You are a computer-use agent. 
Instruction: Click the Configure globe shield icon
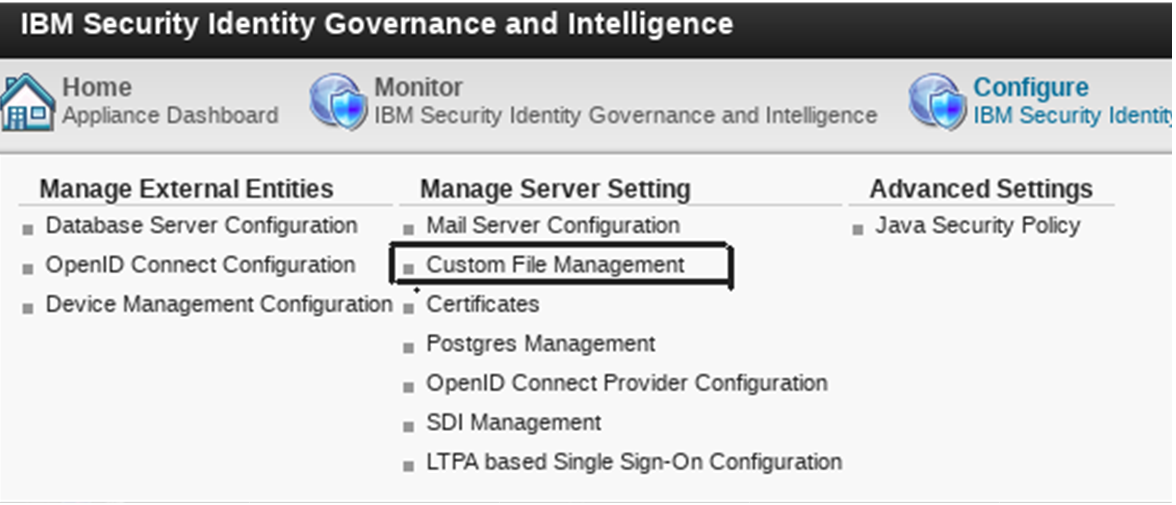(x=937, y=102)
